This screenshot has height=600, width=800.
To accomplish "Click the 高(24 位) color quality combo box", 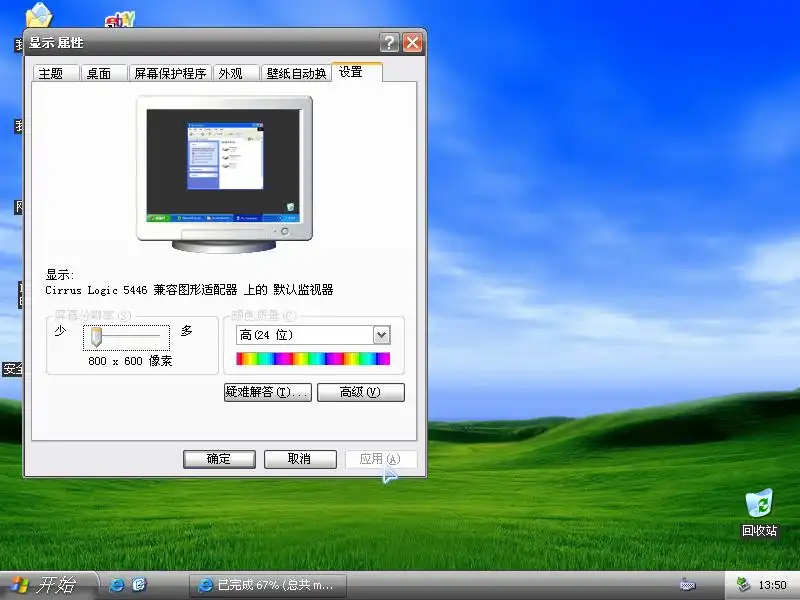I will tap(313, 335).
